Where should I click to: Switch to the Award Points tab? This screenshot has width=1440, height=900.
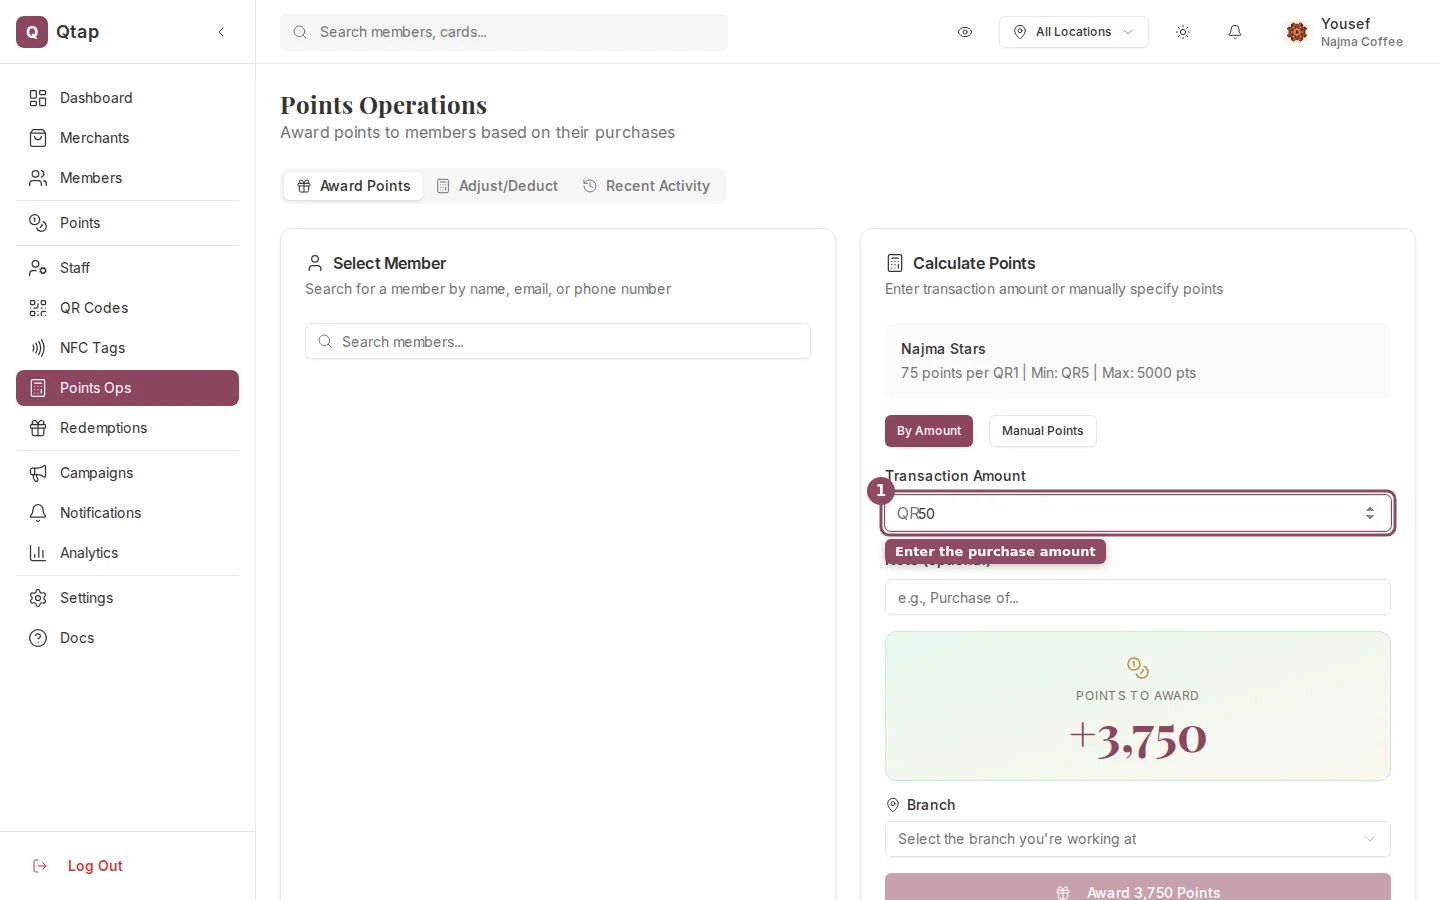(354, 186)
